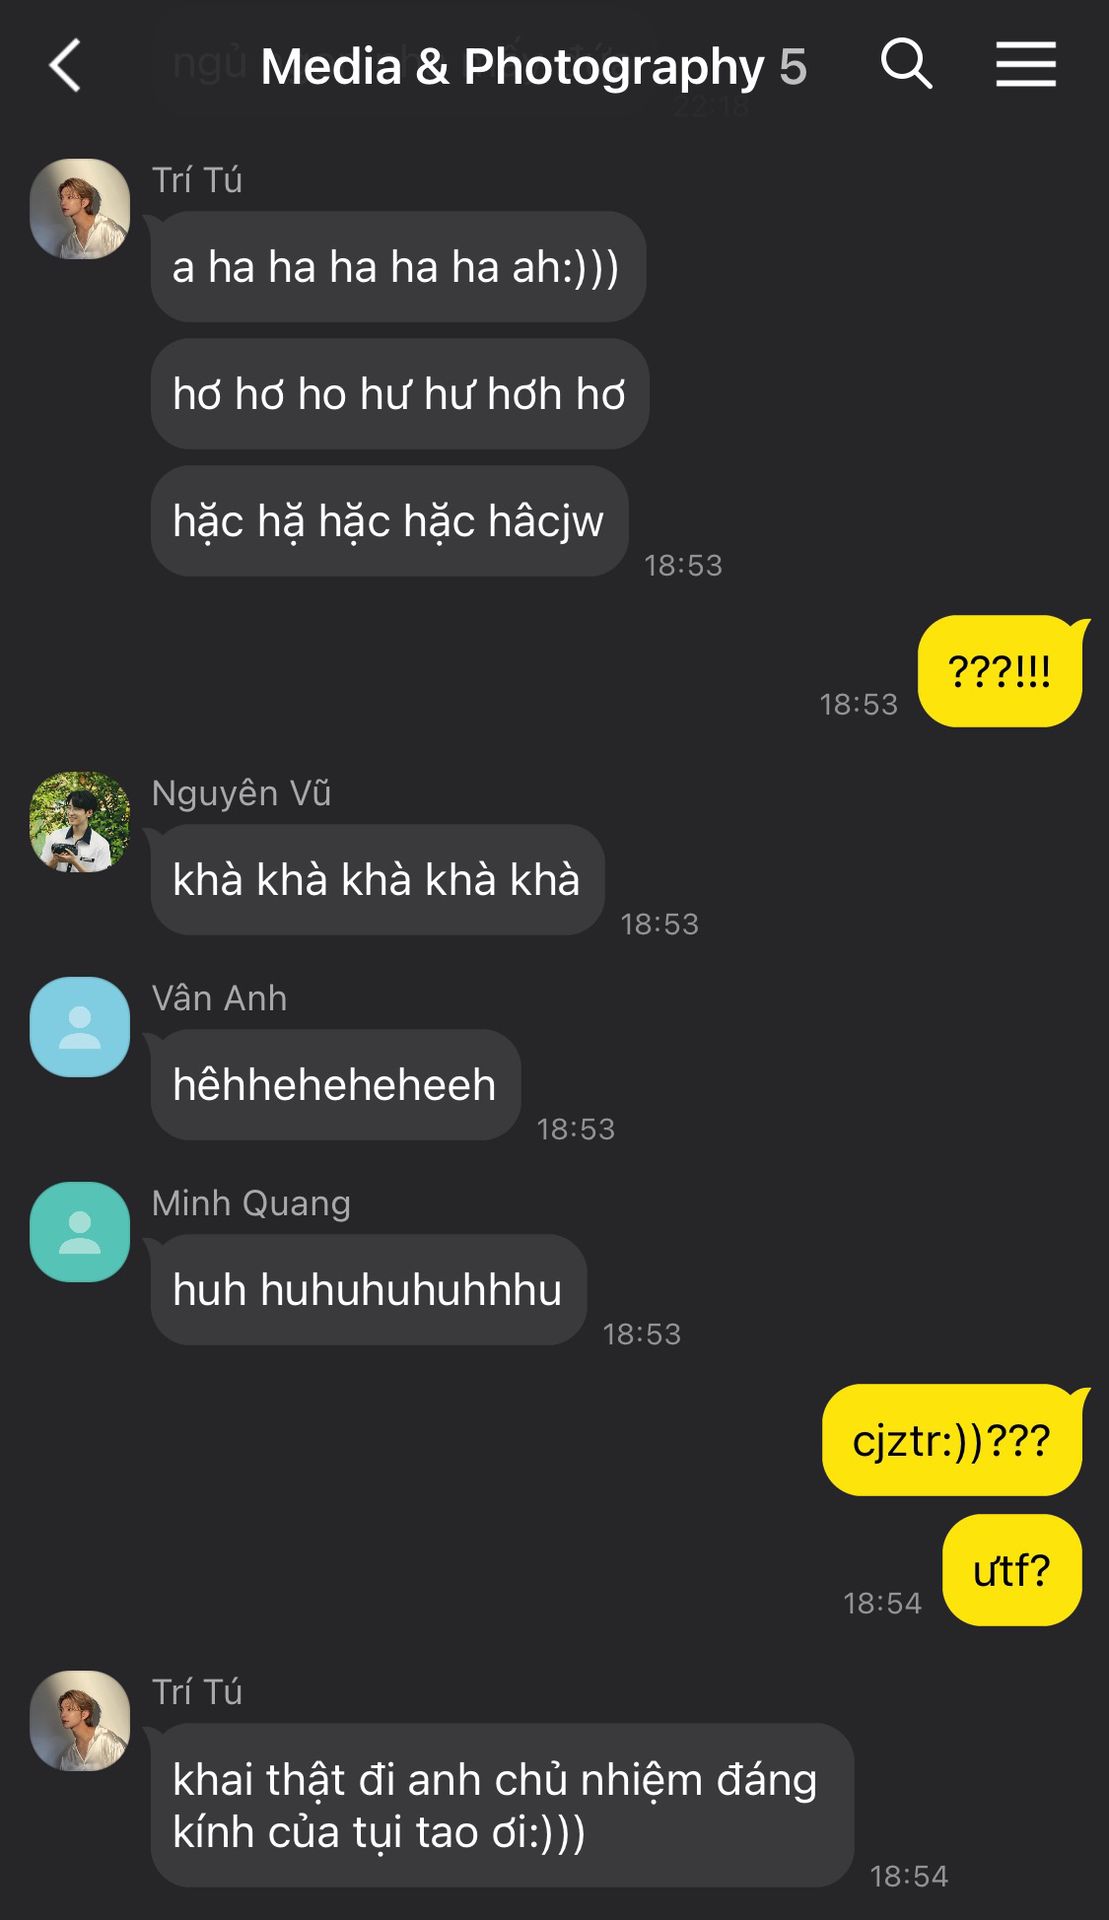
Task: Go back using the left arrow icon
Action: [x=65, y=66]
